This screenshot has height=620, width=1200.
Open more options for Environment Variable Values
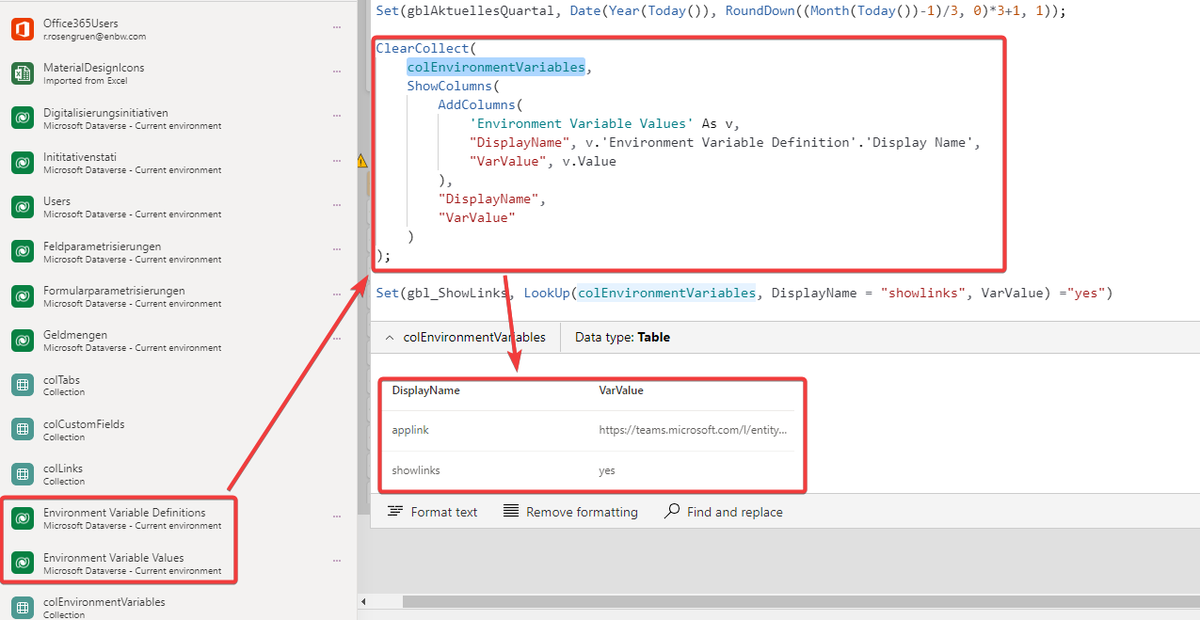[338, 563]
